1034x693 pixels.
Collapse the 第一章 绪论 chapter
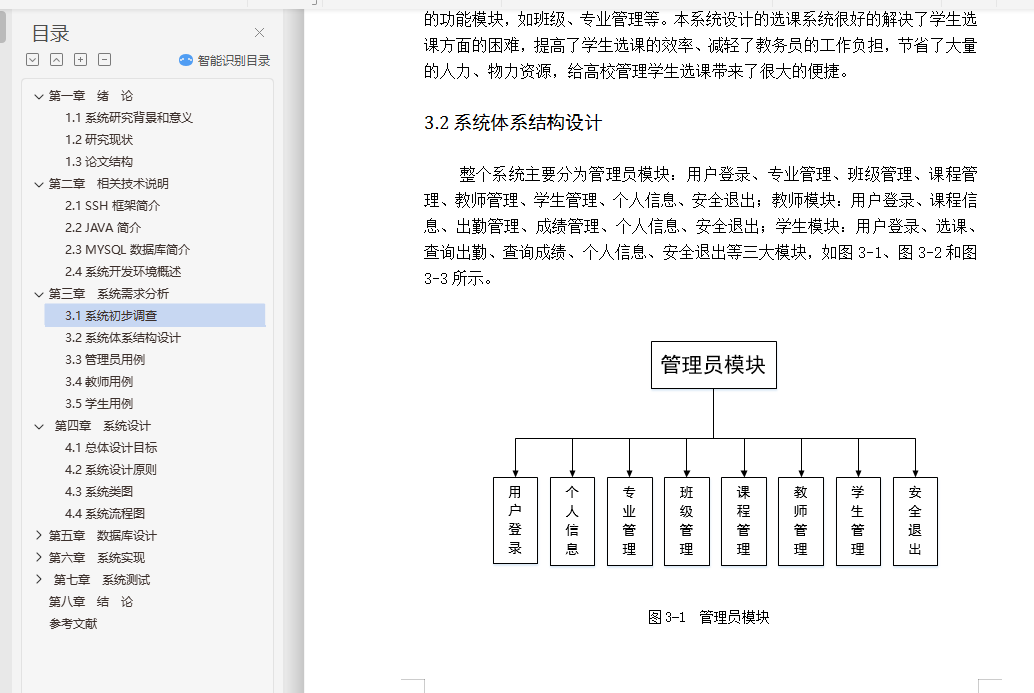coord(39,96)
